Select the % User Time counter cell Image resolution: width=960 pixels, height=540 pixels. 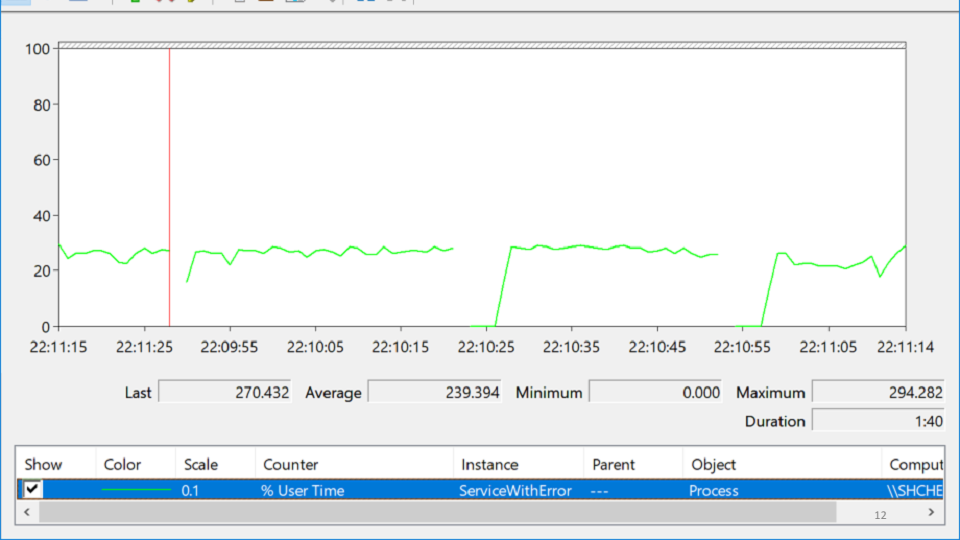tap(302, 490)
